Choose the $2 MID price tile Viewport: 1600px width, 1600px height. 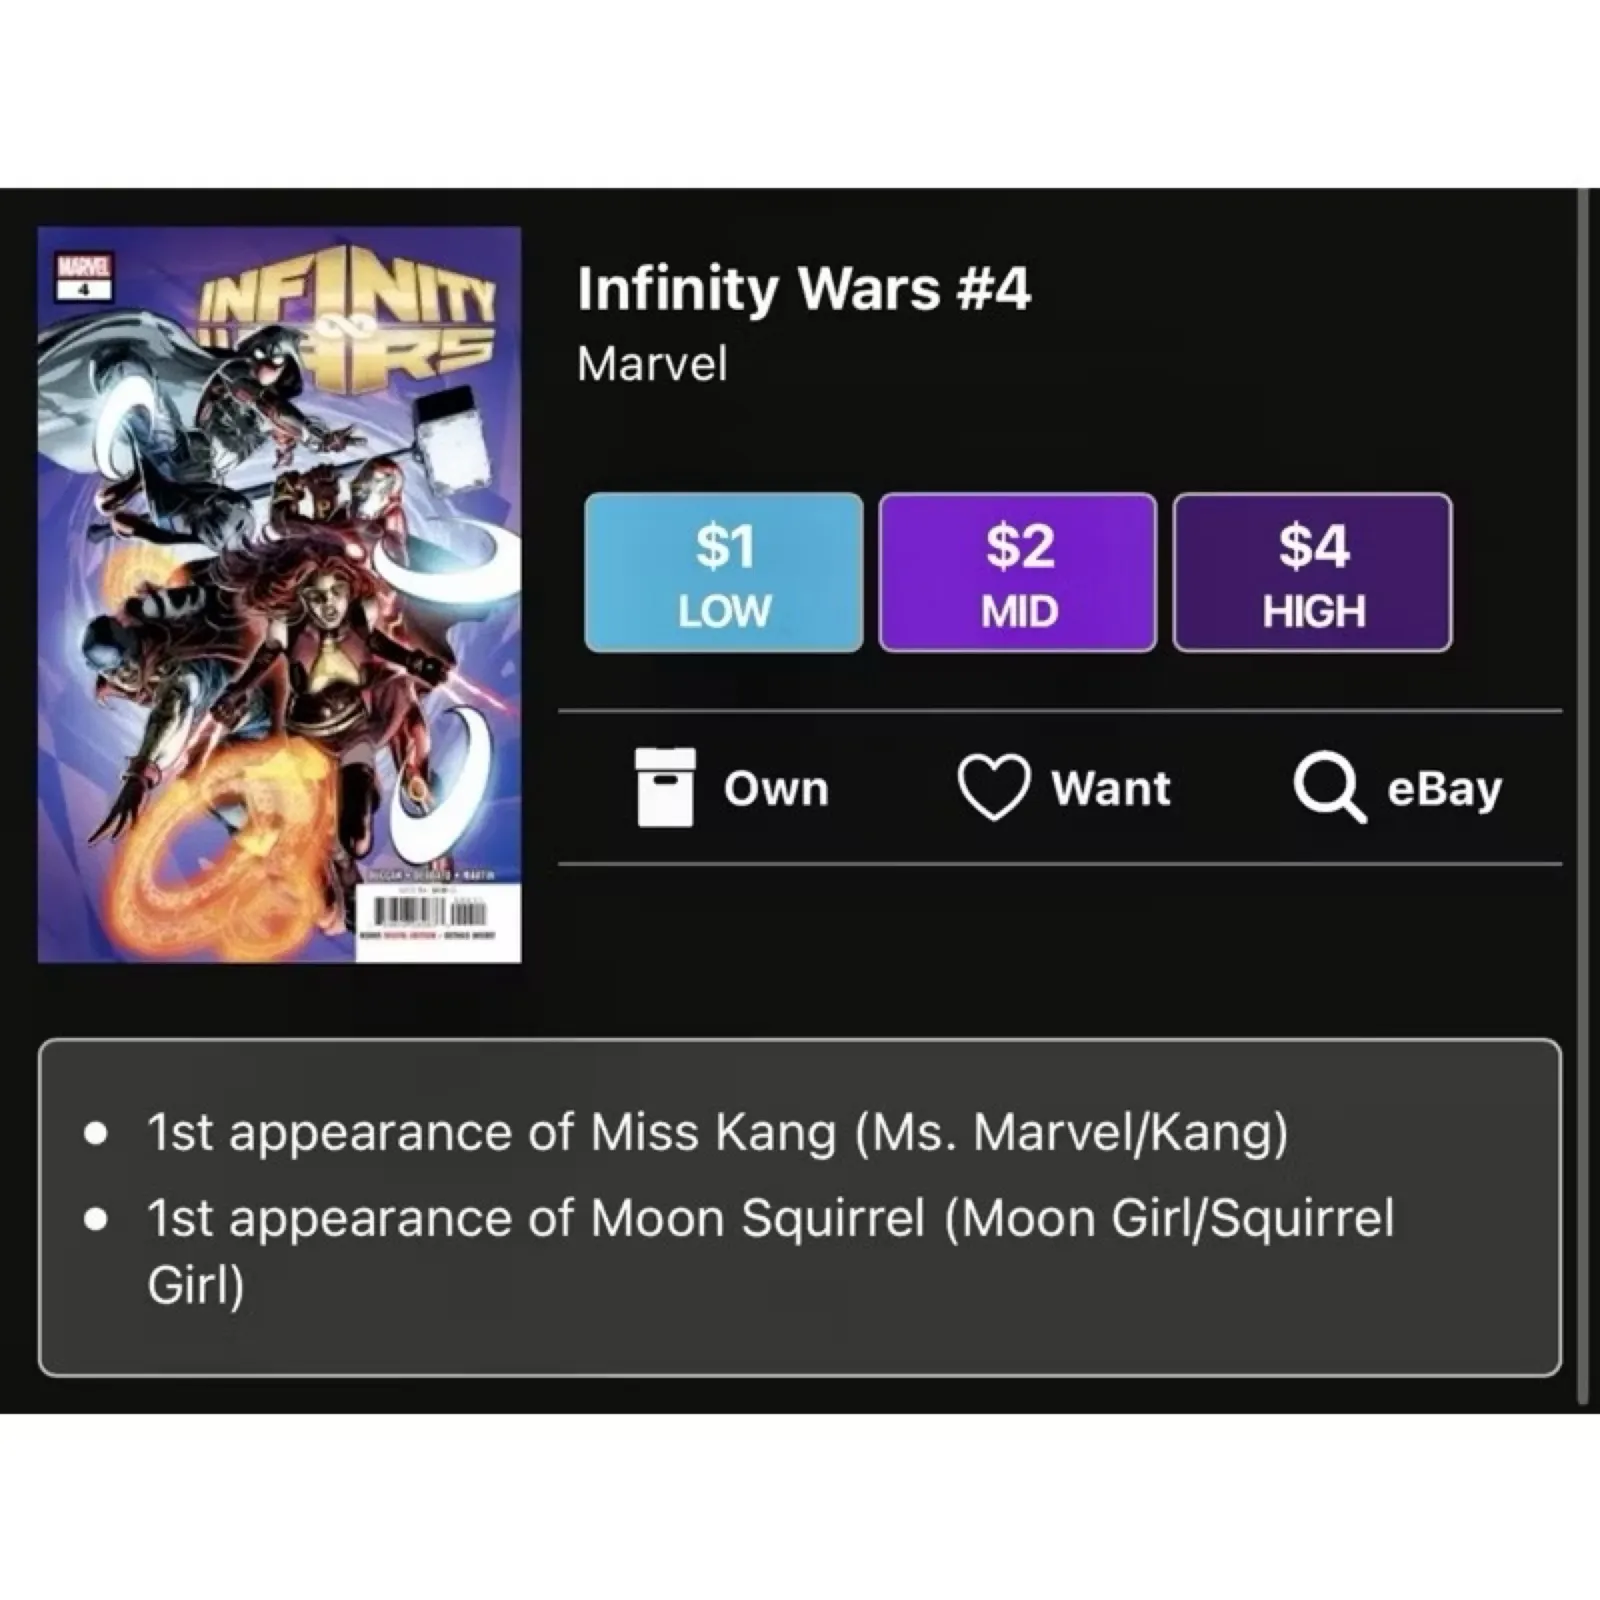[1018, 573]
